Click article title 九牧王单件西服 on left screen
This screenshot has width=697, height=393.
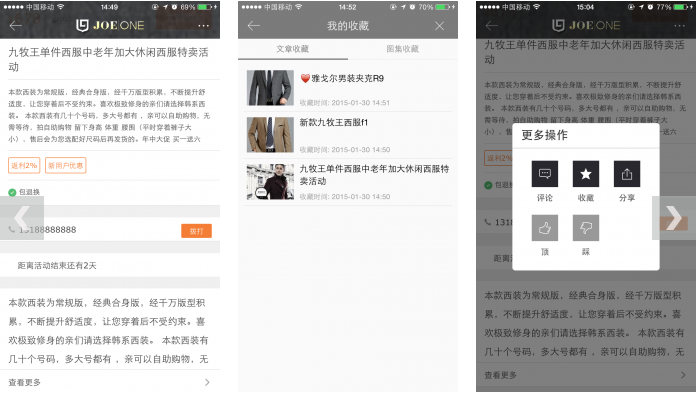108,59
